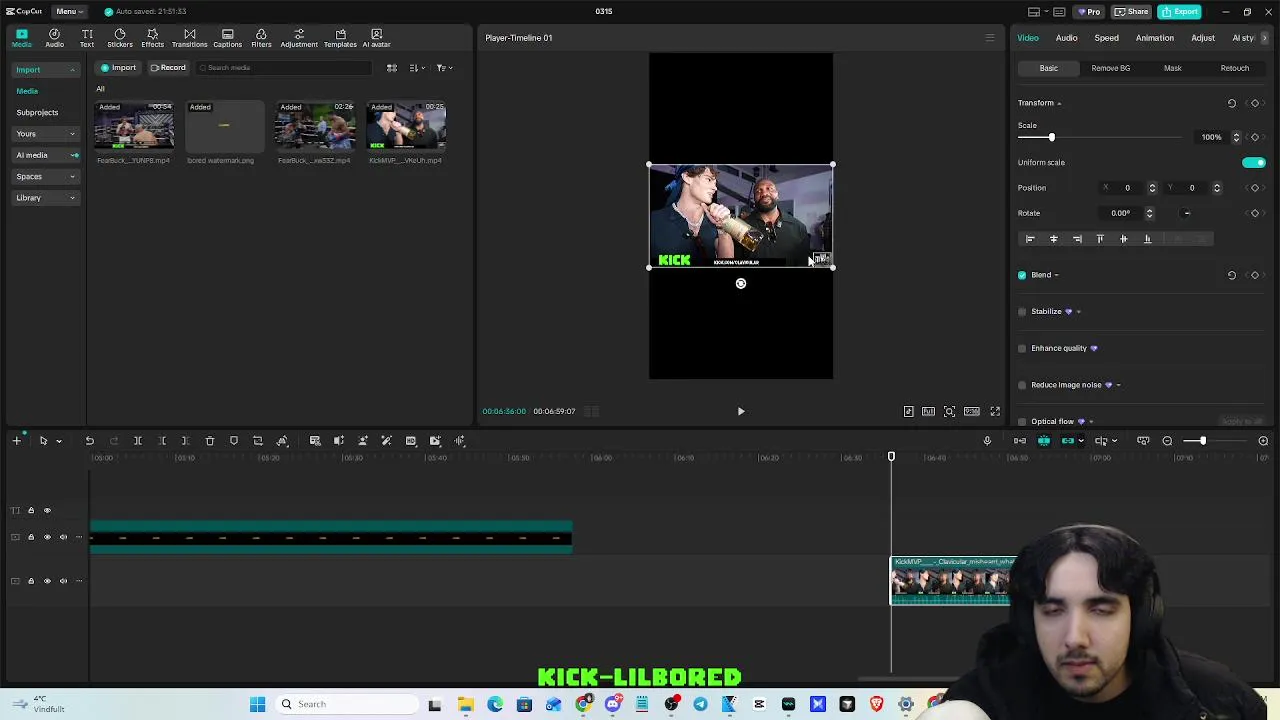Screen dimensions: 1280x720
Task: Align clip vertically centered icon
Action: [x=1124, y=239]
